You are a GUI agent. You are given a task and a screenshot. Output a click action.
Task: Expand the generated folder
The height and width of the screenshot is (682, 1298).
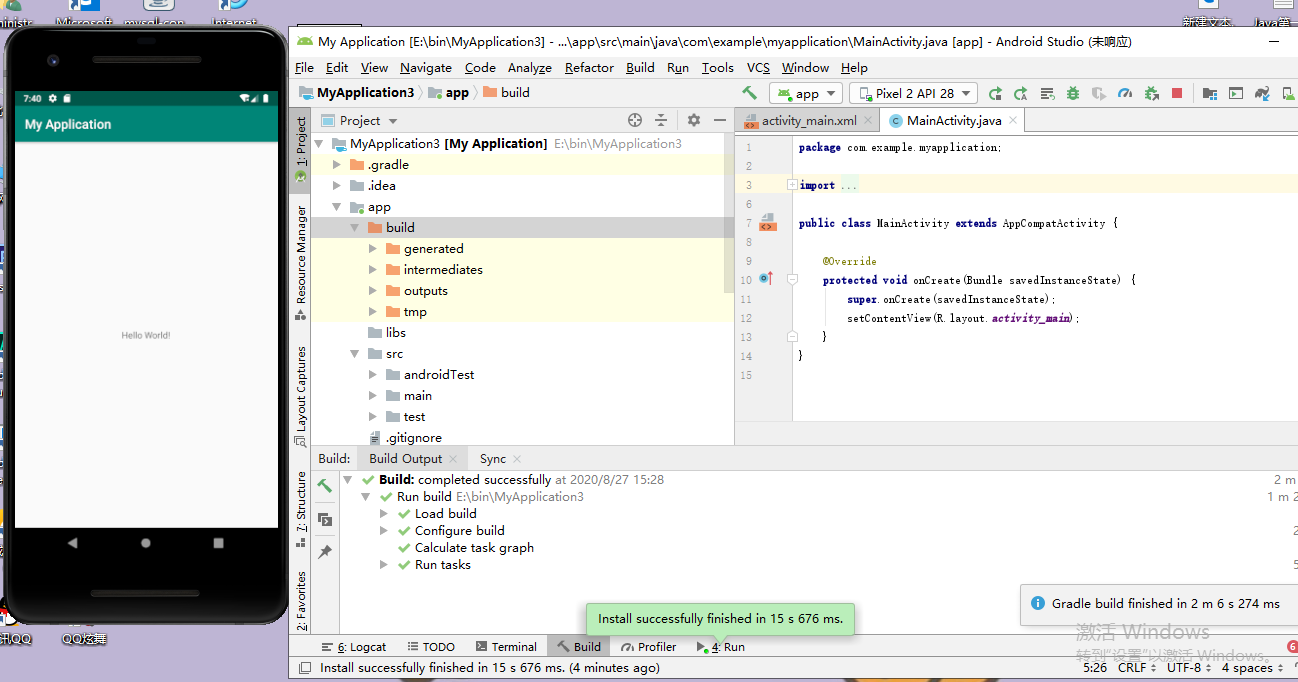pyautogui.click(x=373, y=248)
